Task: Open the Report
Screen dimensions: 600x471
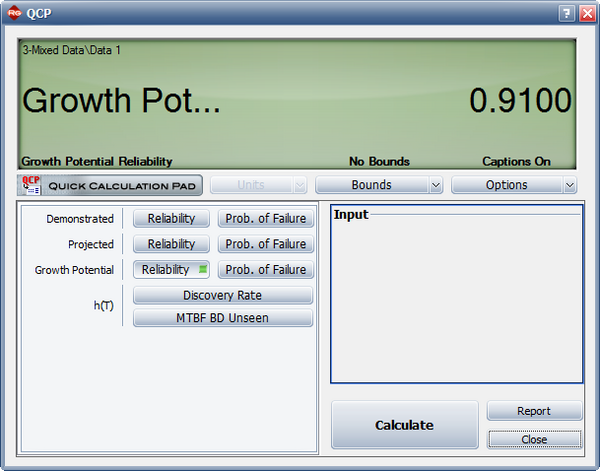Action: pyautogui.click(x=534, y=411)
